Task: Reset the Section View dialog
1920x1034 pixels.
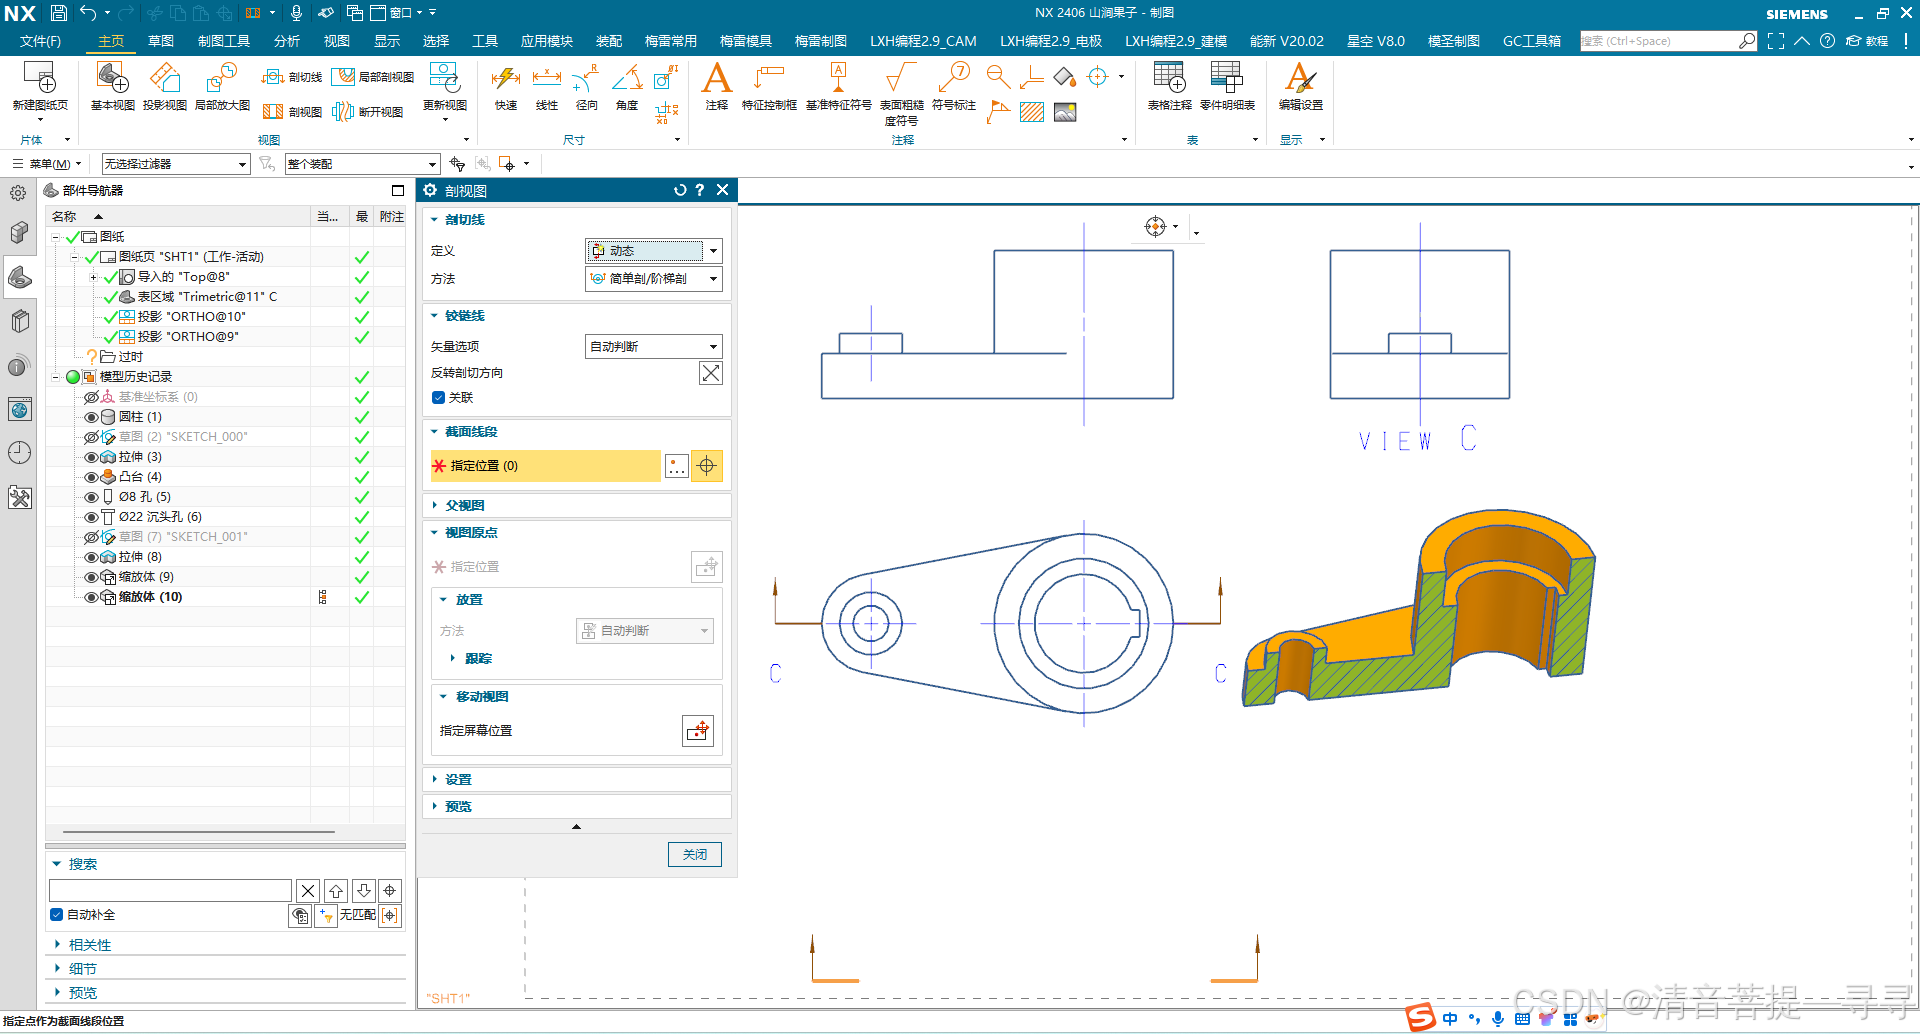Action: click(x=680, y=190)
